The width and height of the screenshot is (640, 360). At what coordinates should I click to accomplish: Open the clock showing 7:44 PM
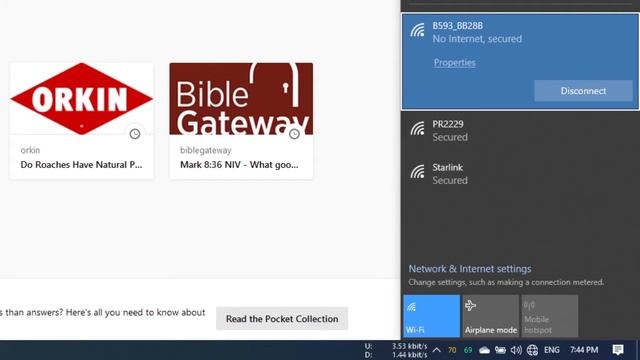584,350
